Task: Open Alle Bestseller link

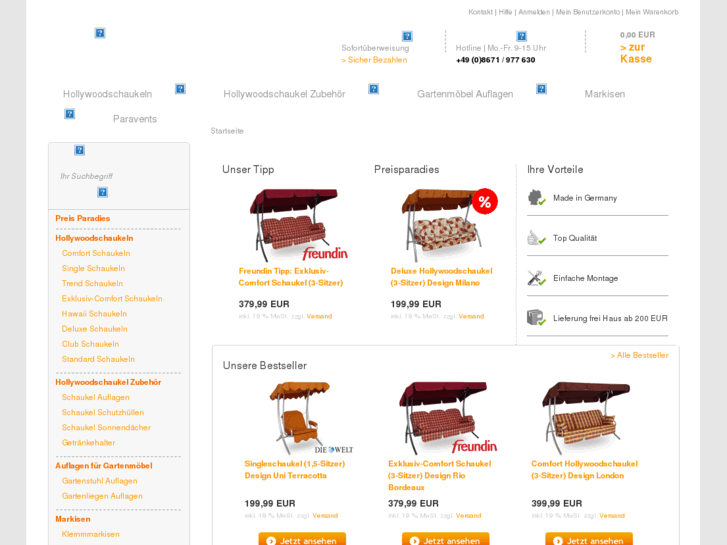Action: click(639, 355)
